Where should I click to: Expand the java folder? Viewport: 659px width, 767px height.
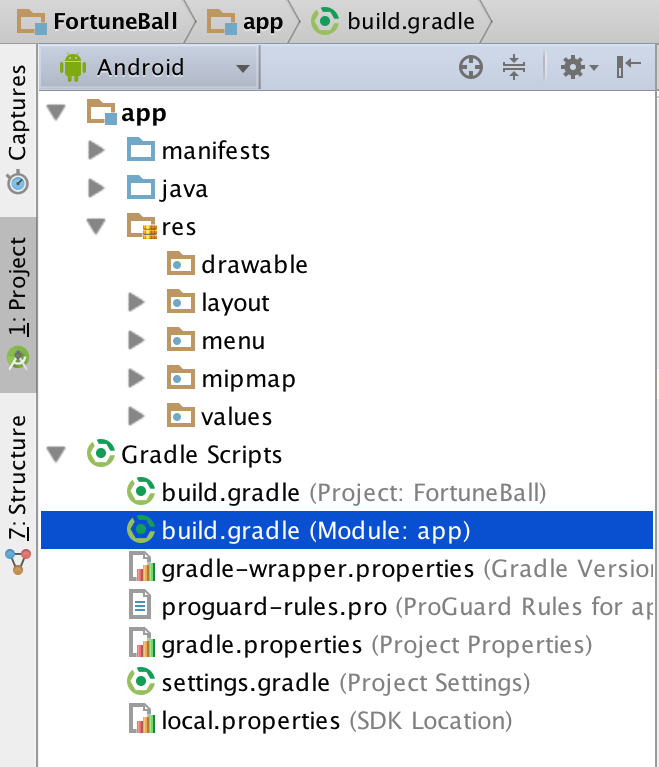96,188
